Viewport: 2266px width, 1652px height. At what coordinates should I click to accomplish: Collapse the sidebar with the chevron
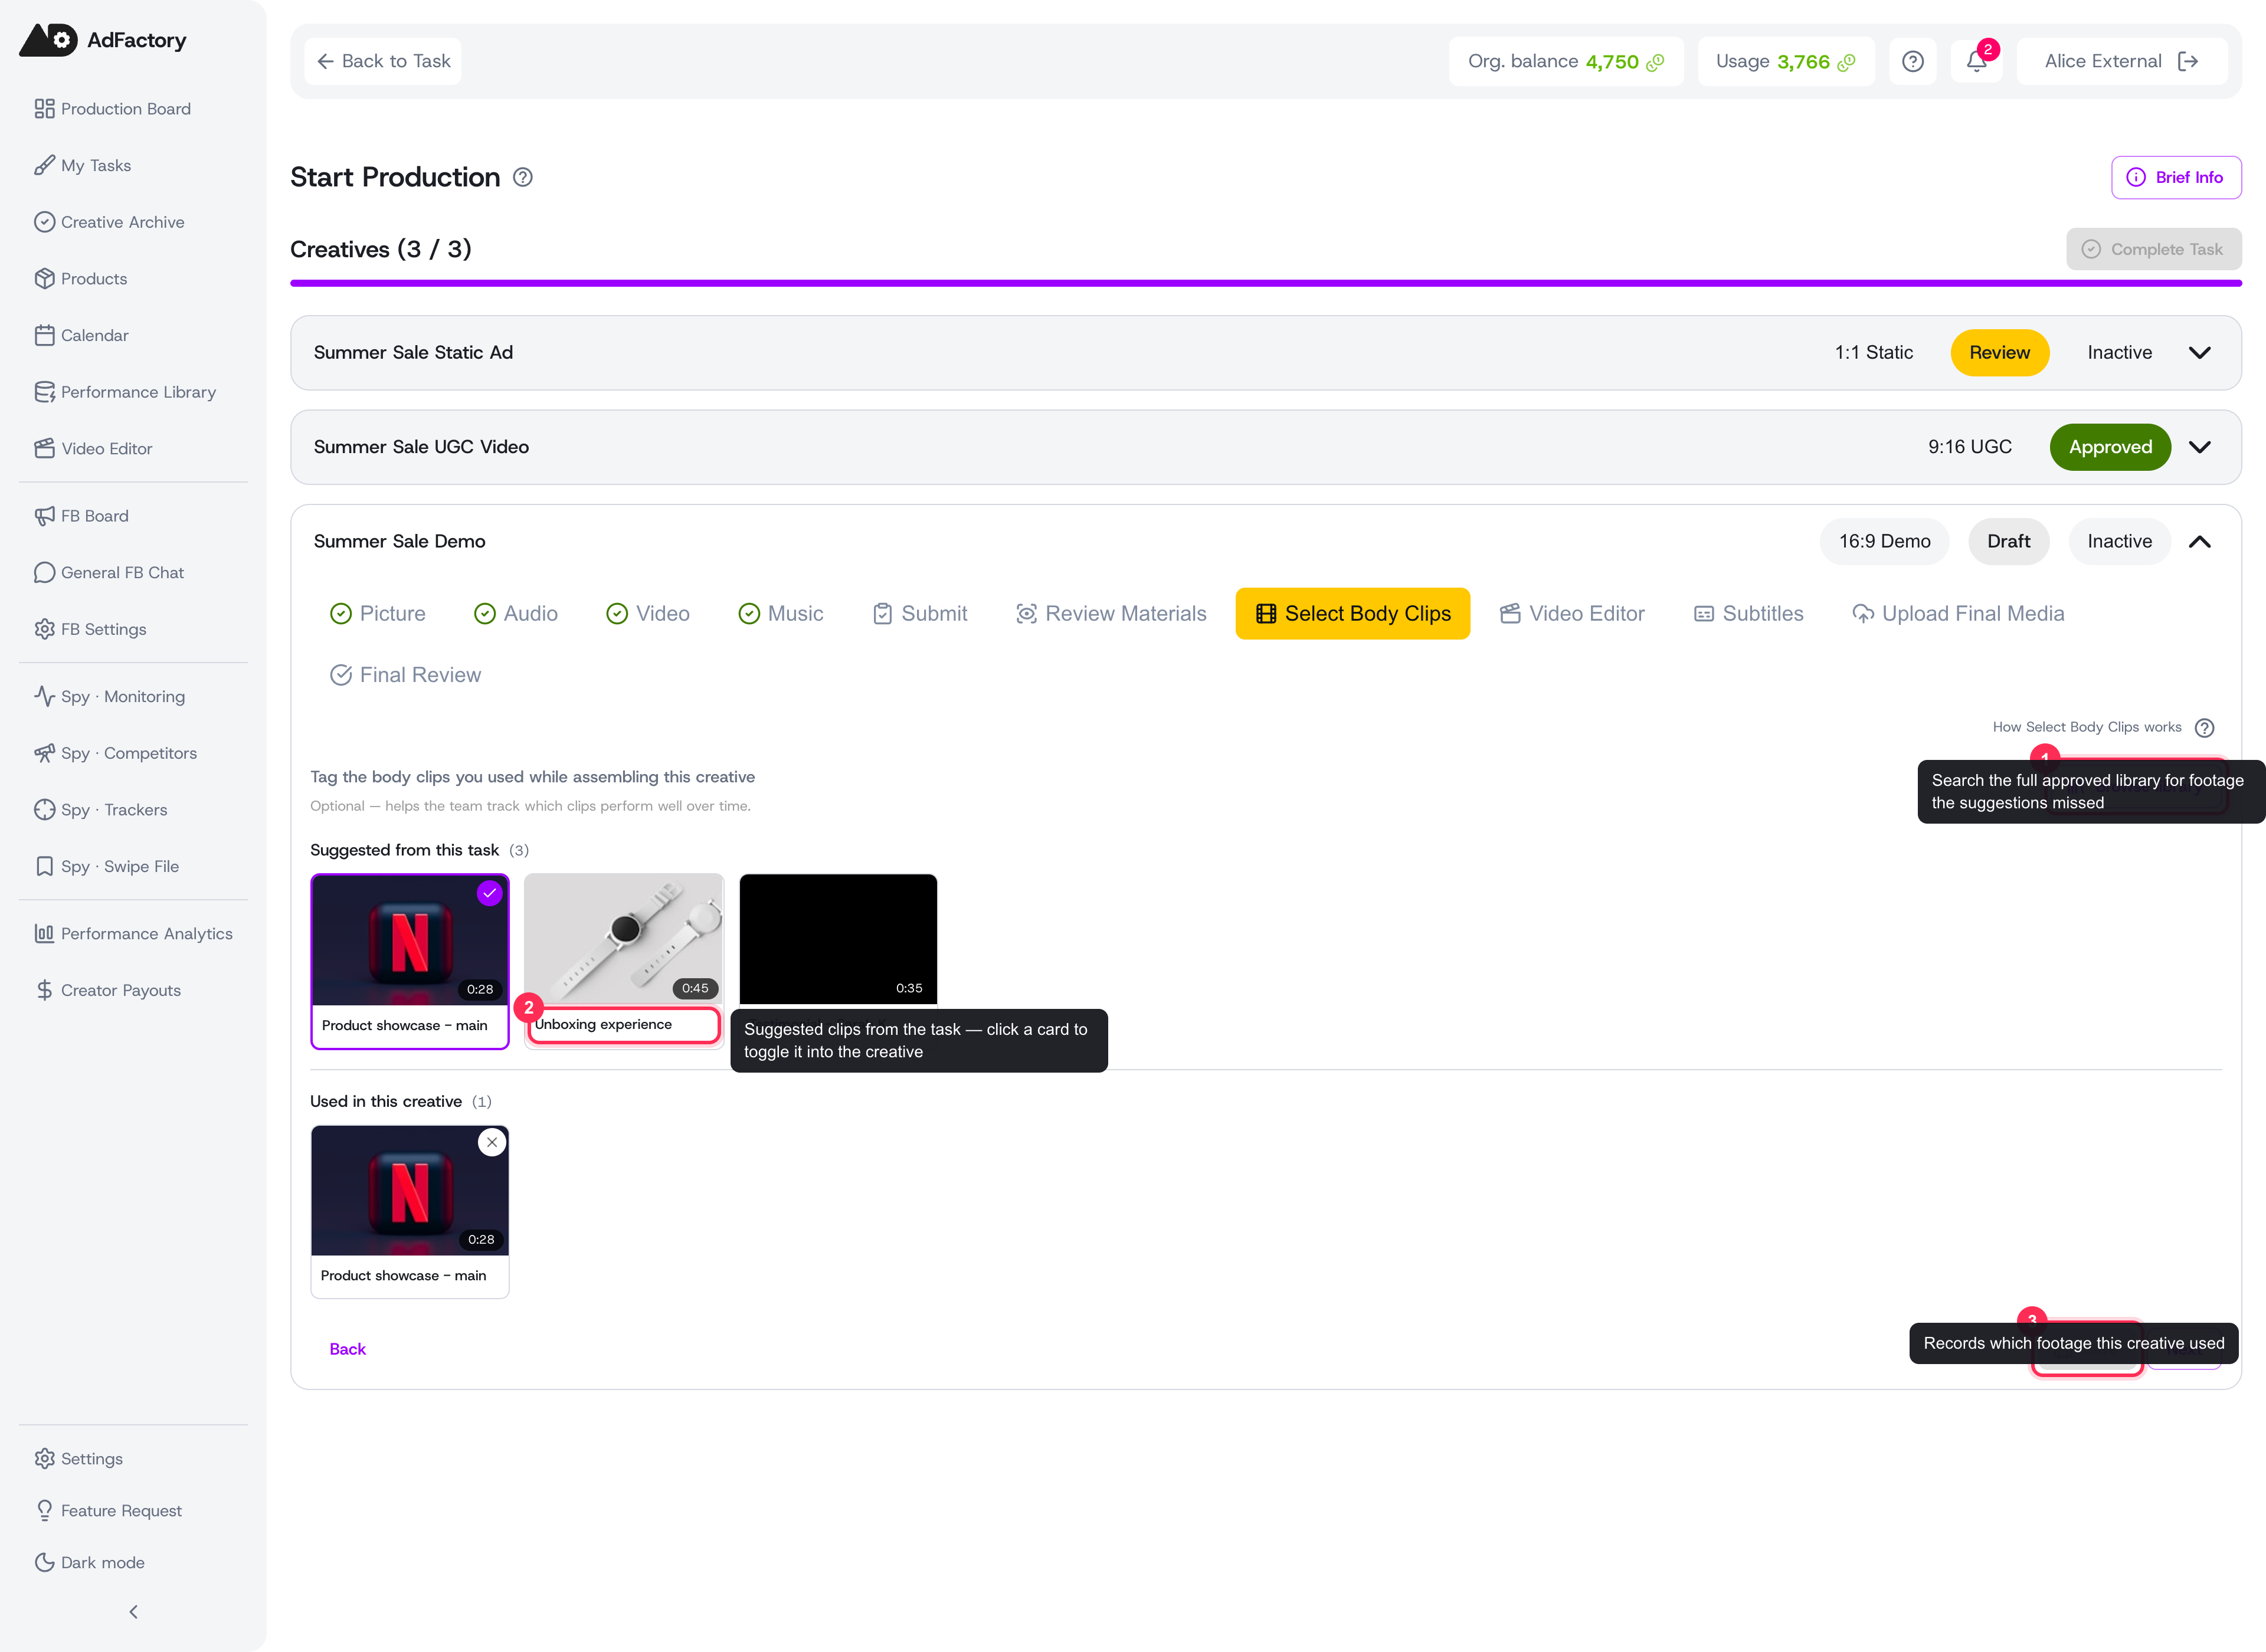click(x=133, y=1612)
